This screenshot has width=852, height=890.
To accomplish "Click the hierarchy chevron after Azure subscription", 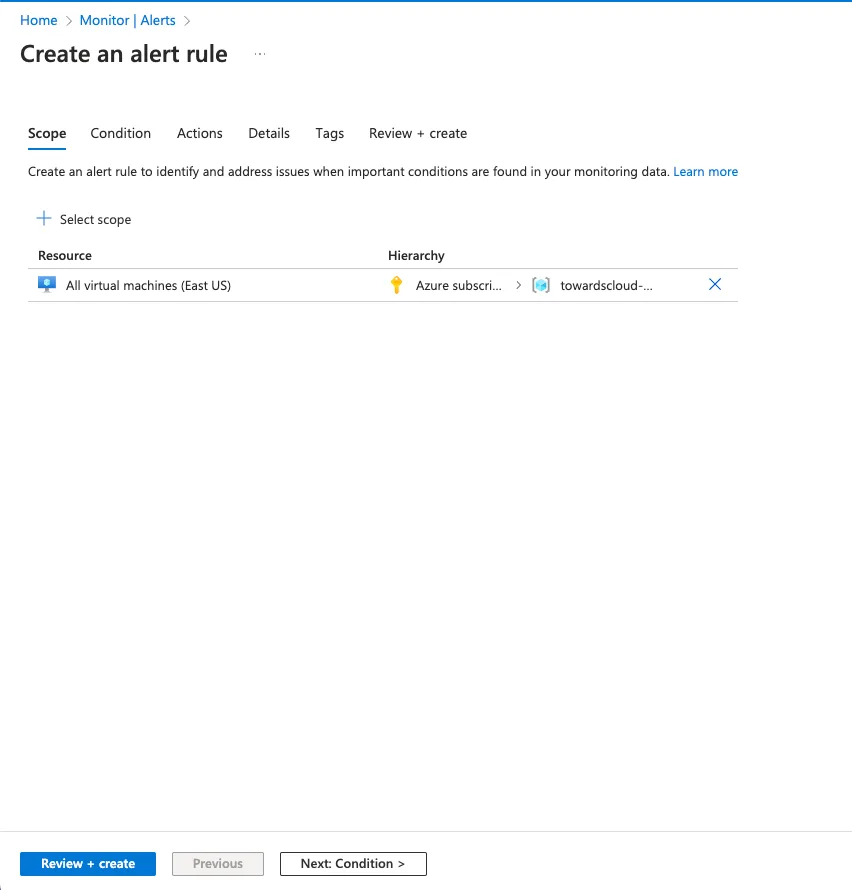I will [518, 285].
